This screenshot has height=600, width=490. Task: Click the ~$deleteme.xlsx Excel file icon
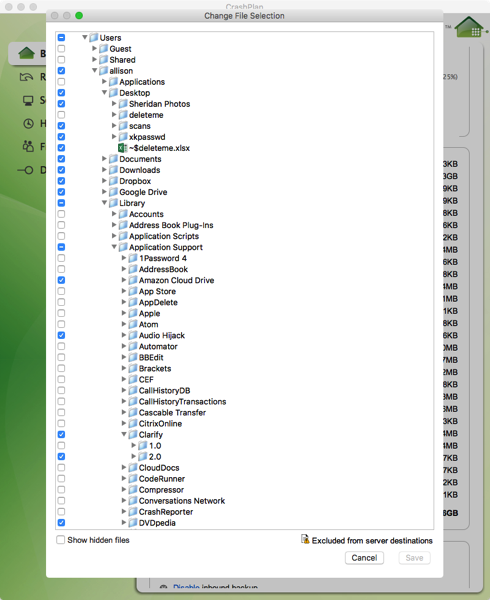coord(122,148)
